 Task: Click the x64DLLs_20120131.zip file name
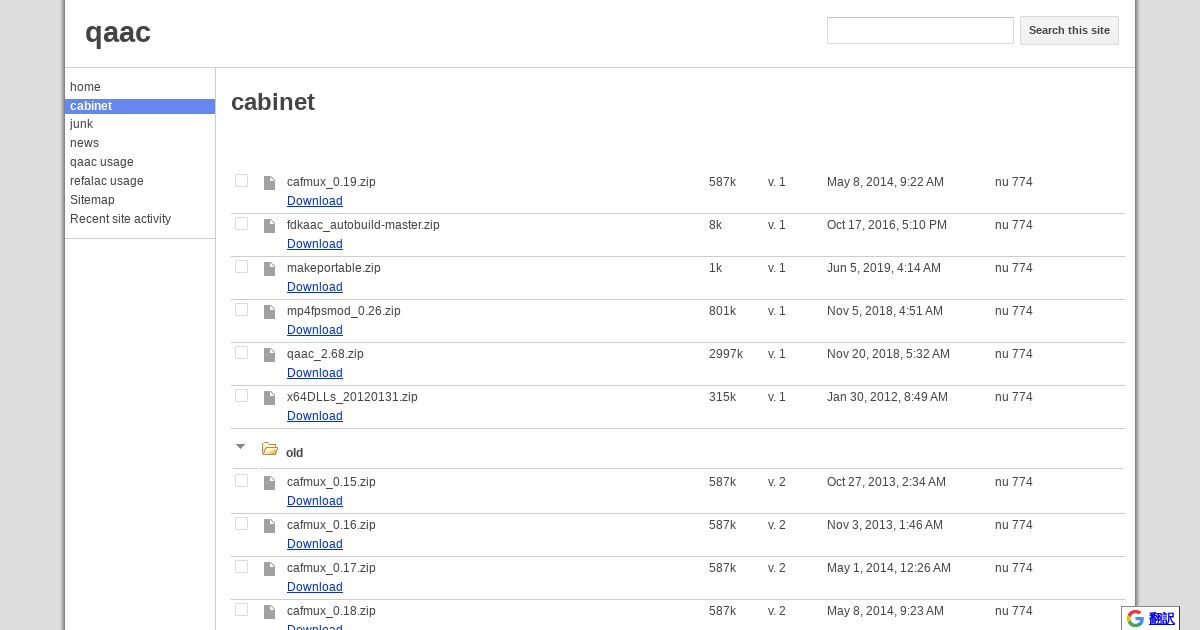click(x=352, y=397)
